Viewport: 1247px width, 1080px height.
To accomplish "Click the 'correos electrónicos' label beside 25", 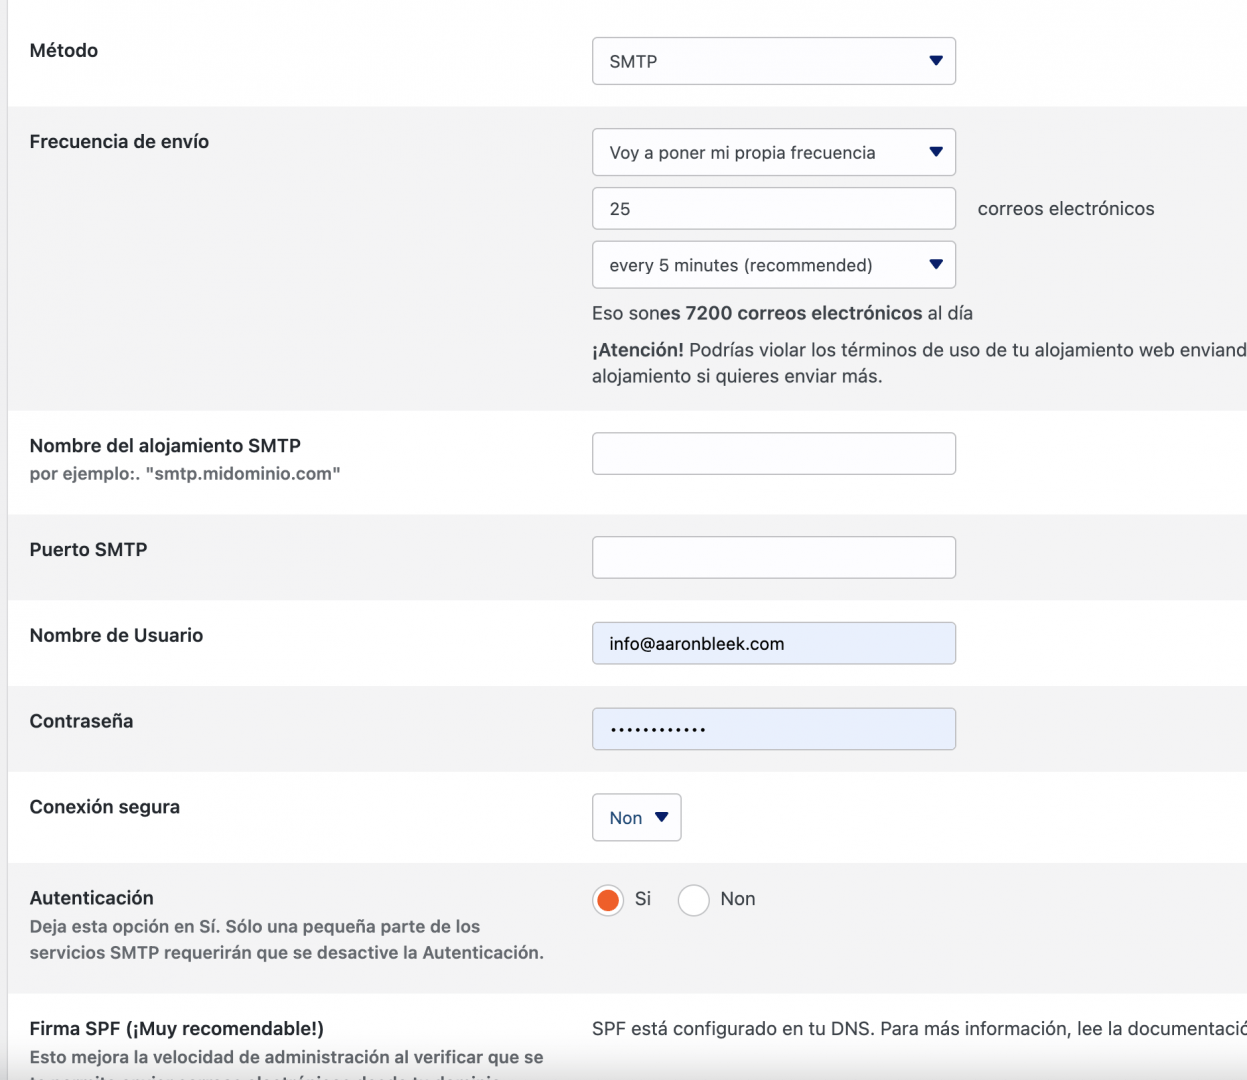I will pos(1066,209).
